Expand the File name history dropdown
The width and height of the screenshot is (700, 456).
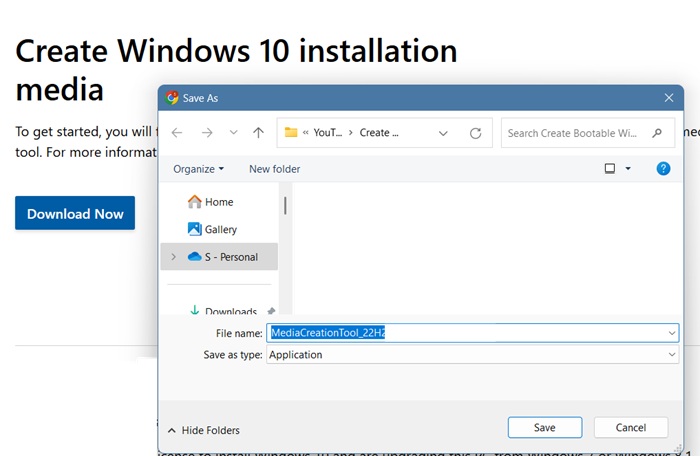pos(672,333)
